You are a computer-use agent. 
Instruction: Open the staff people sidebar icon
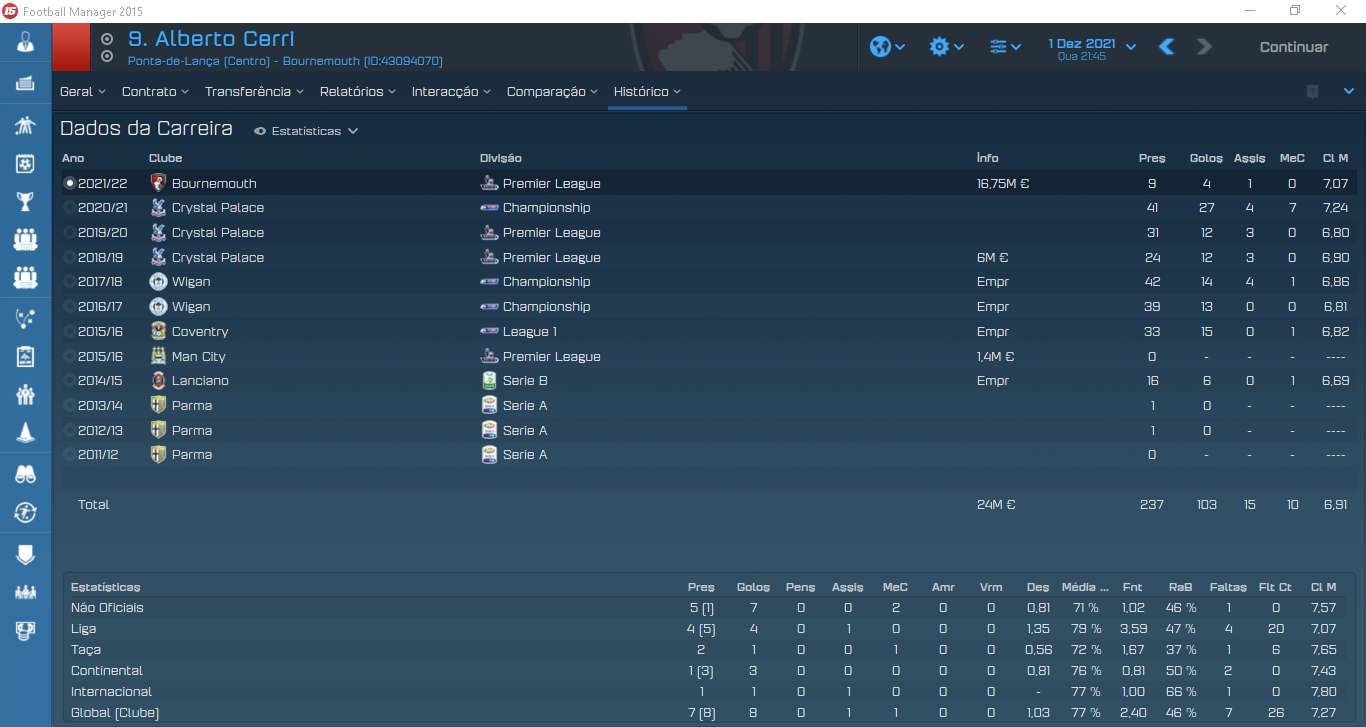click(26, 395)
